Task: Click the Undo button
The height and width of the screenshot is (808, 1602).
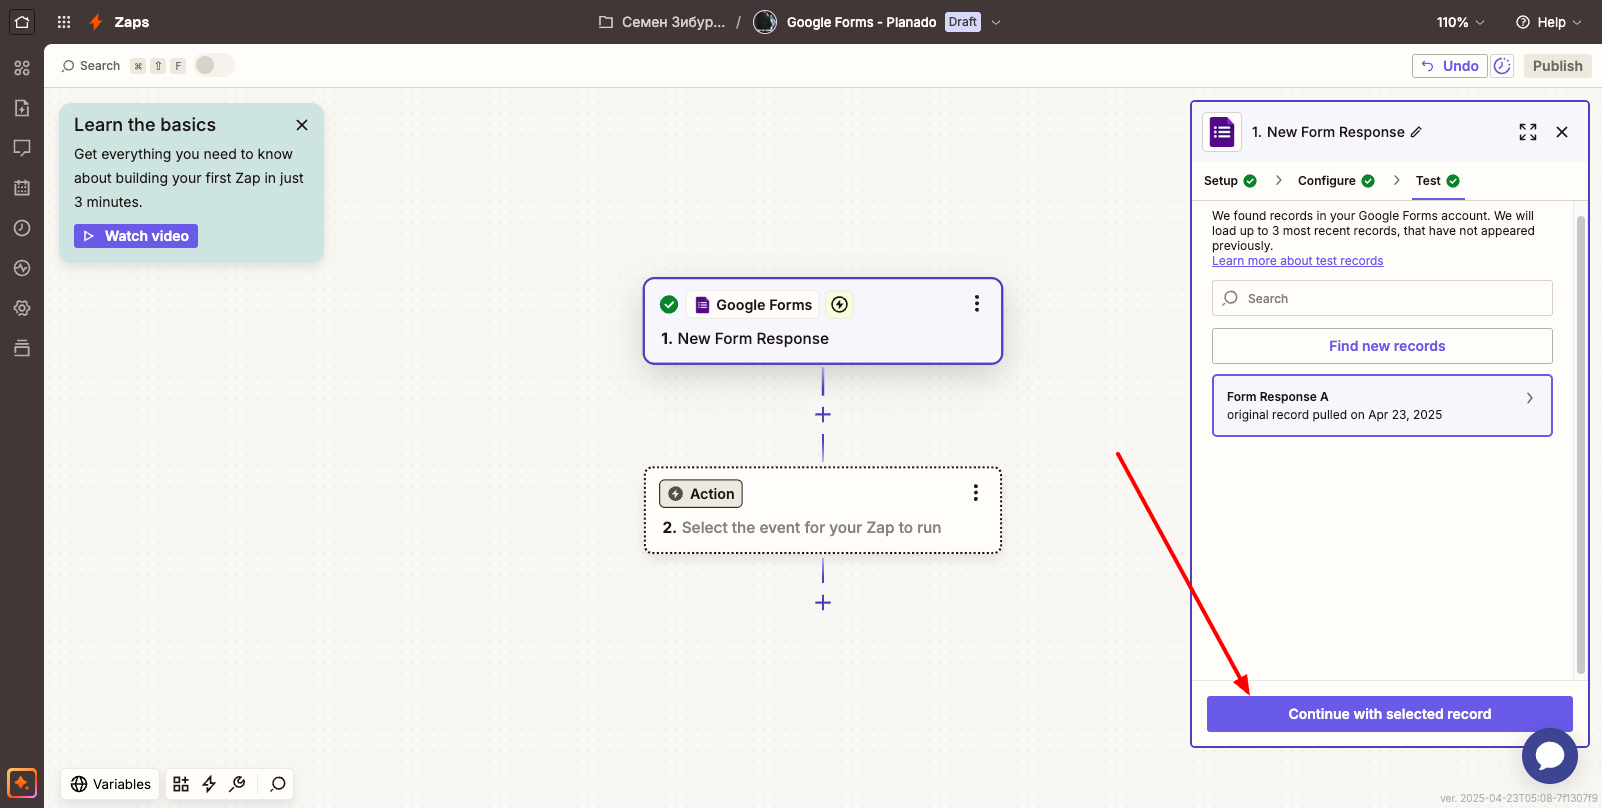Action: point(1450,66)
